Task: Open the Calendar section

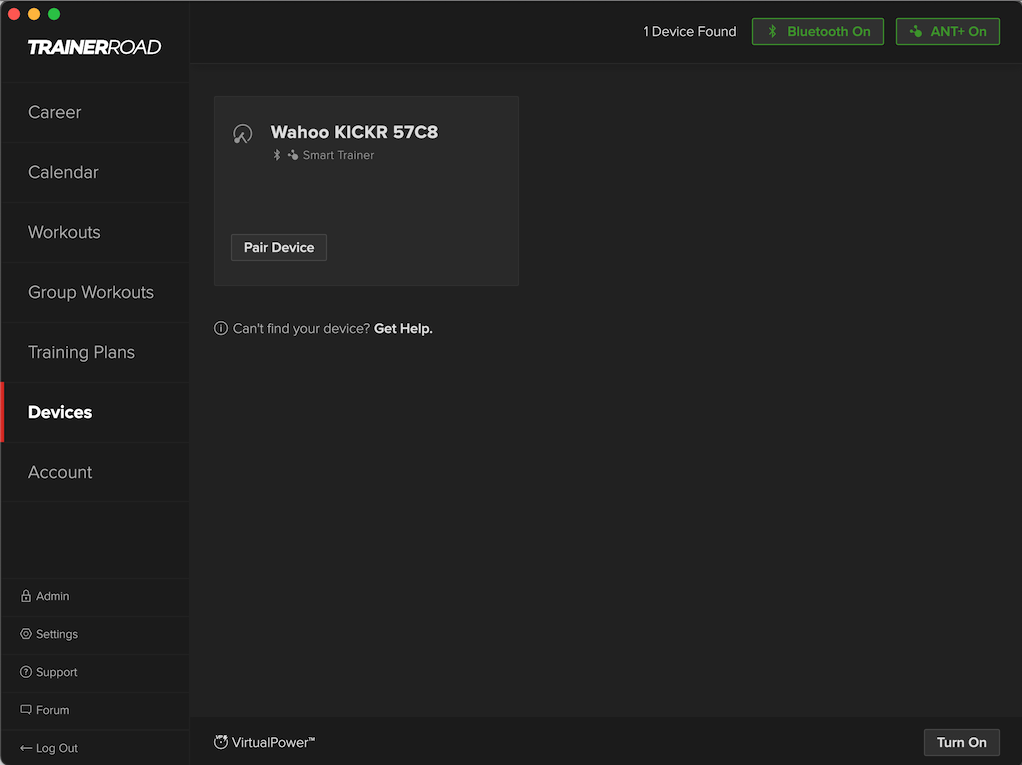Action: (x=95, y=172)
